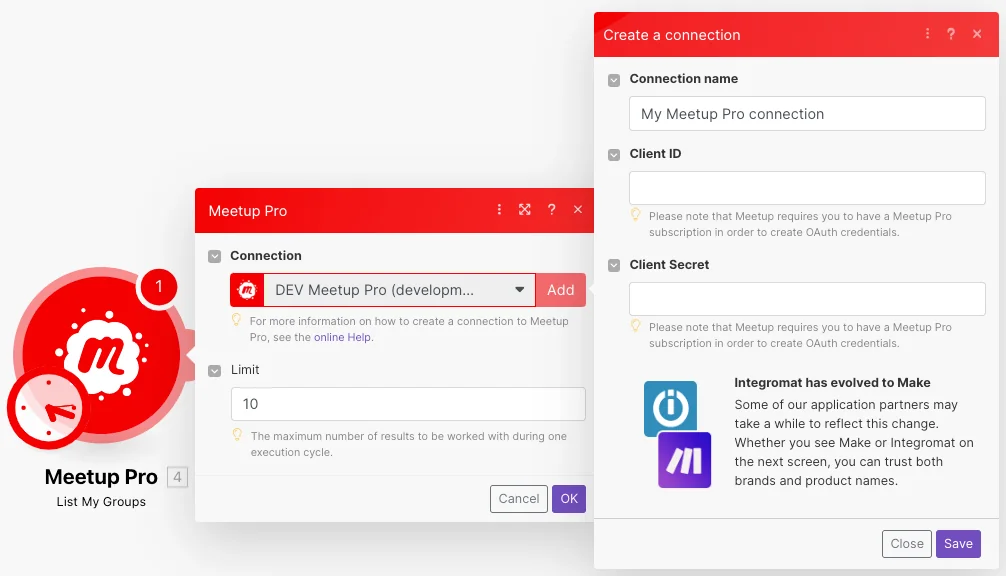Click Cancel in Meetup Pro dialog
1006x576 pixels.
[x=519, y=498]
